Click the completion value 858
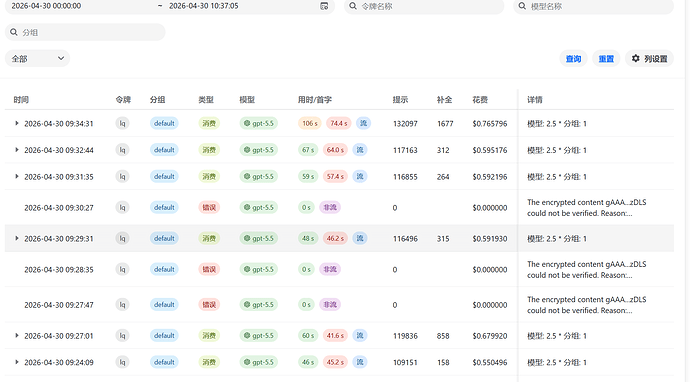The height and width of the screenshot is (382, 690). tap(443, 336)
